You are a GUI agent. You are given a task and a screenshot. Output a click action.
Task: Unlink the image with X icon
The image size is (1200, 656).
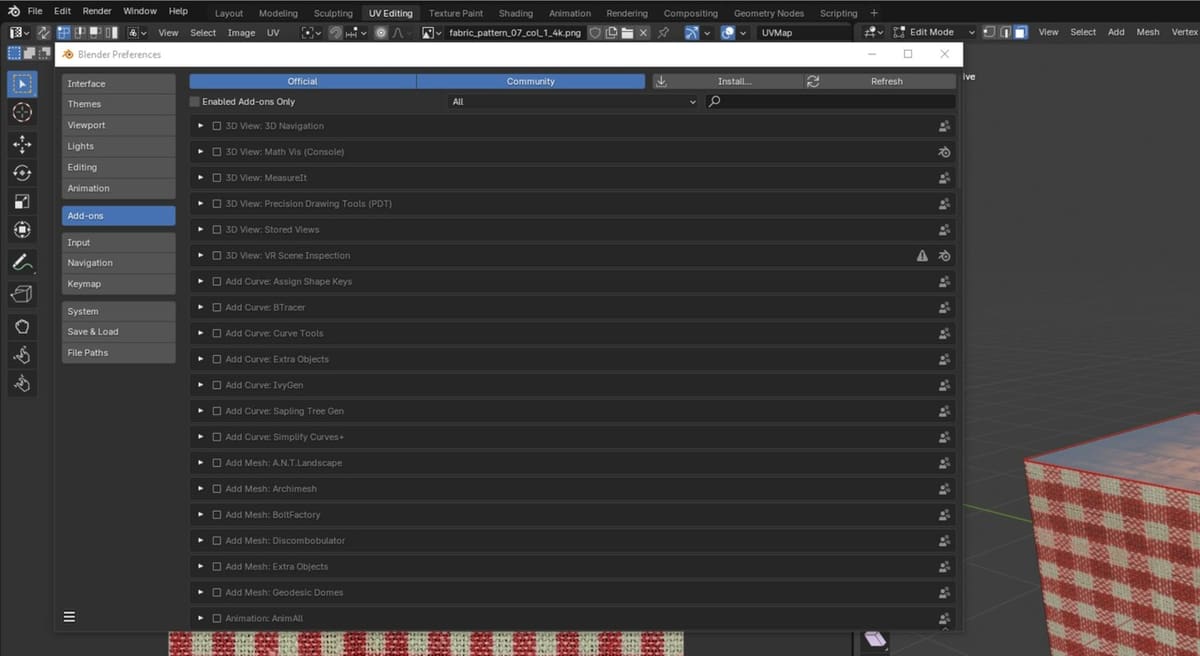pyautogui.click(x=643, y=33)
